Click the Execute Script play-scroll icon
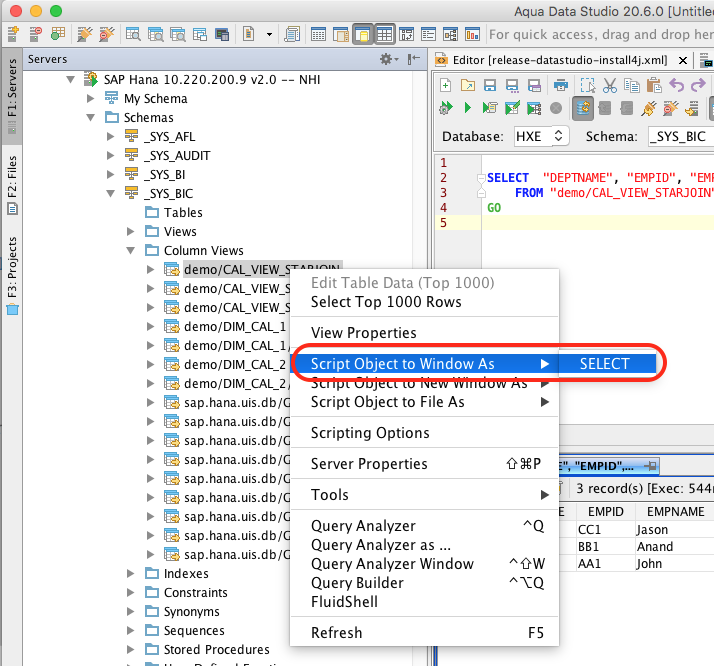 pyautogui.click(x=490, y=108)
